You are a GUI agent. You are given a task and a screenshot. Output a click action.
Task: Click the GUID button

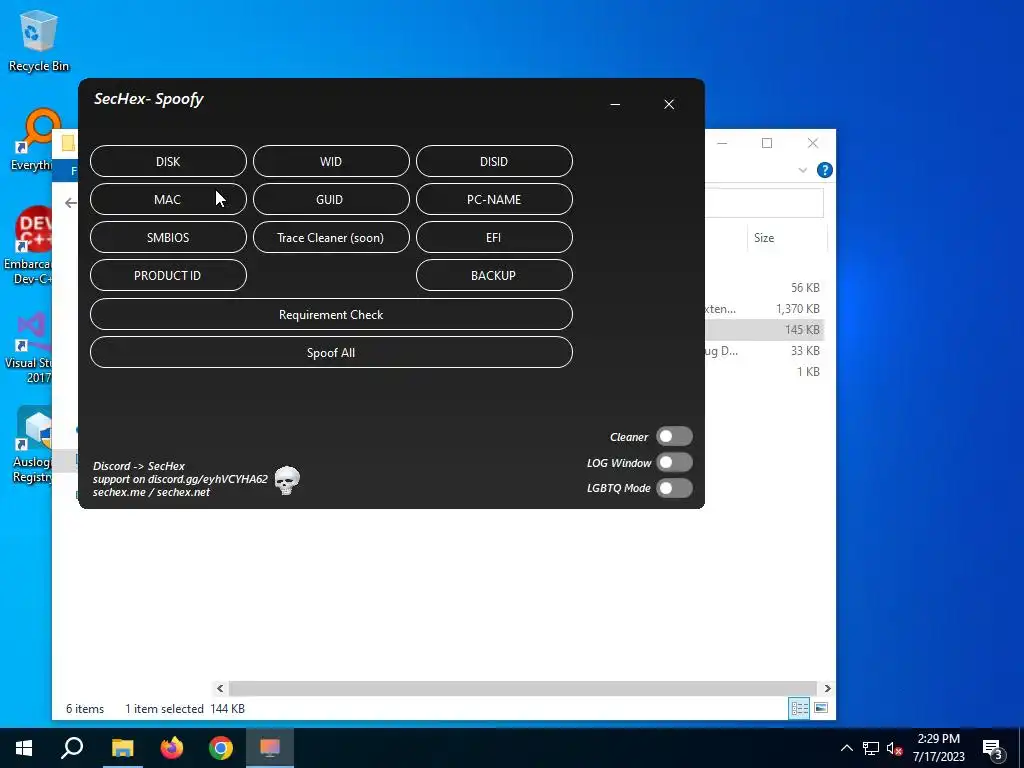tap(331, 199)
